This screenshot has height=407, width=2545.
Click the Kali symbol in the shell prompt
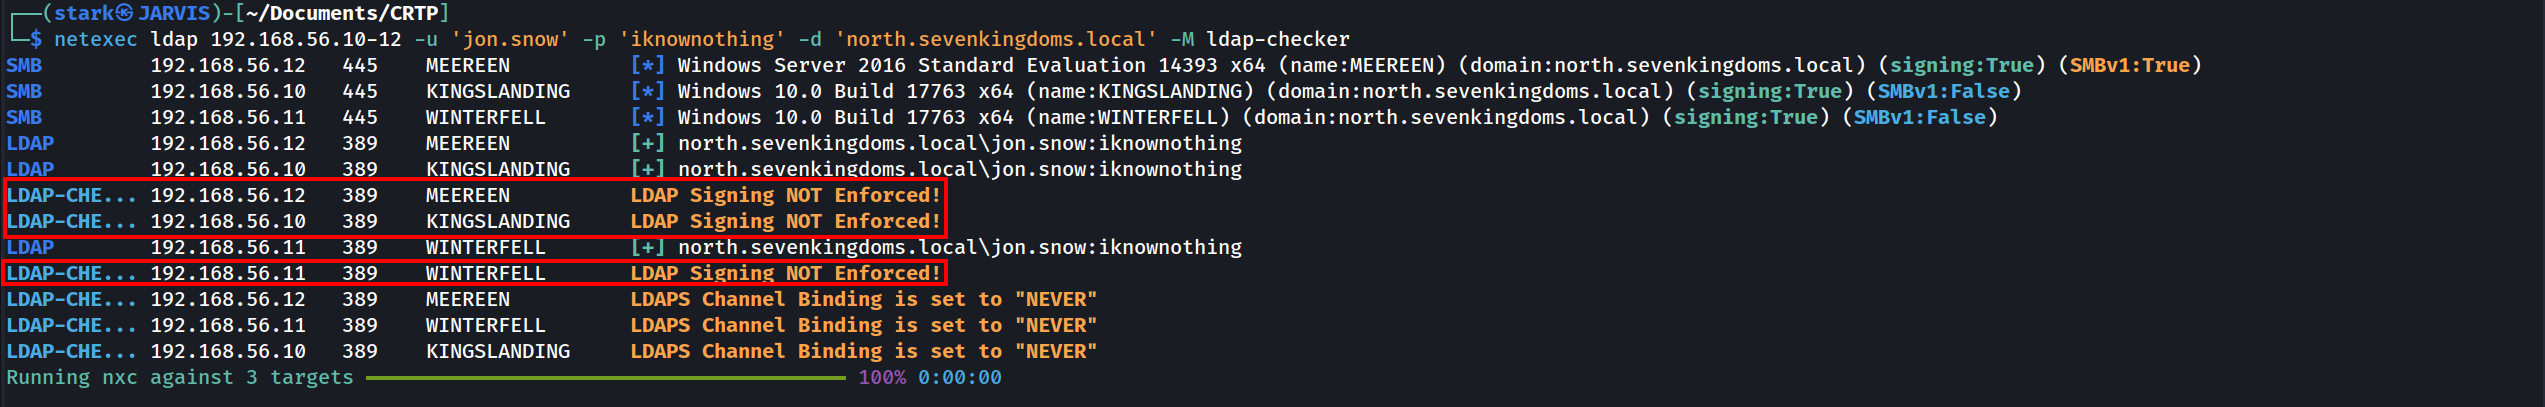(x=124, y=13)
